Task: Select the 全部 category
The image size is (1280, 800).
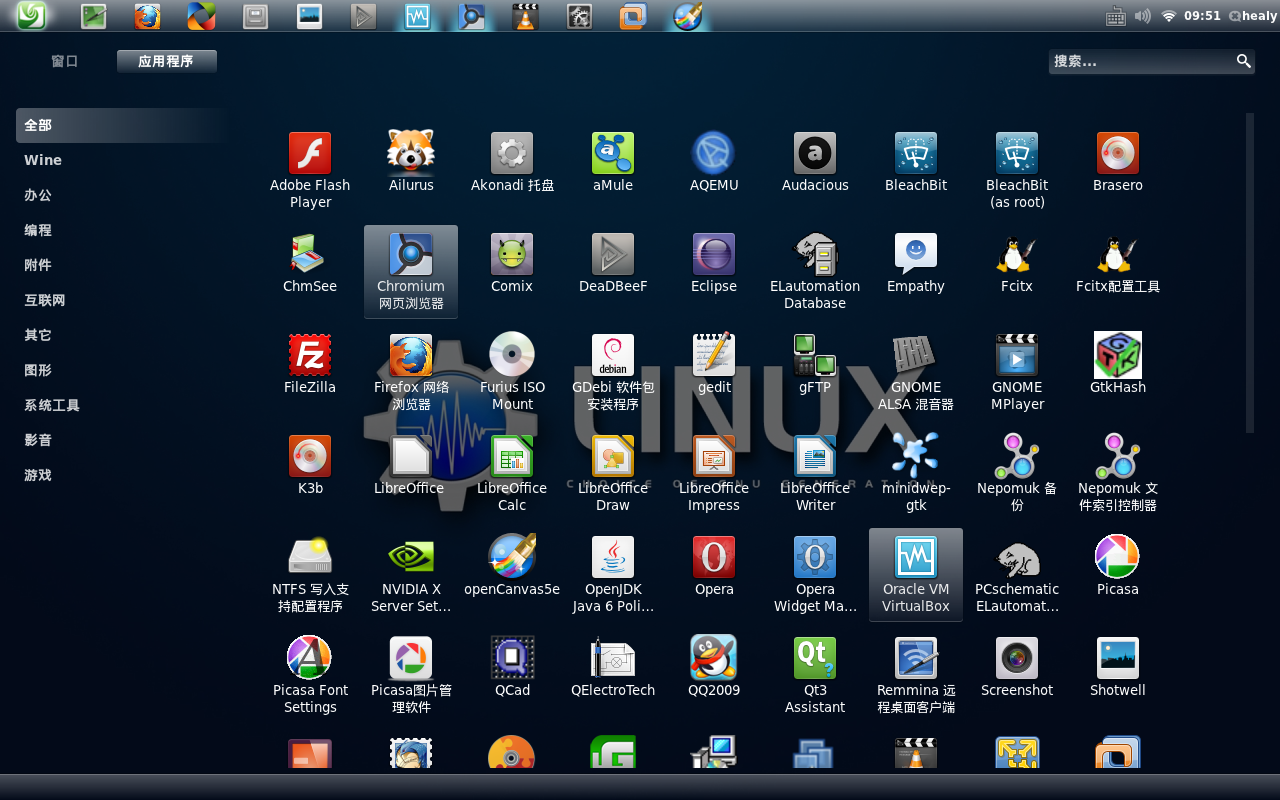Action: 121,125
